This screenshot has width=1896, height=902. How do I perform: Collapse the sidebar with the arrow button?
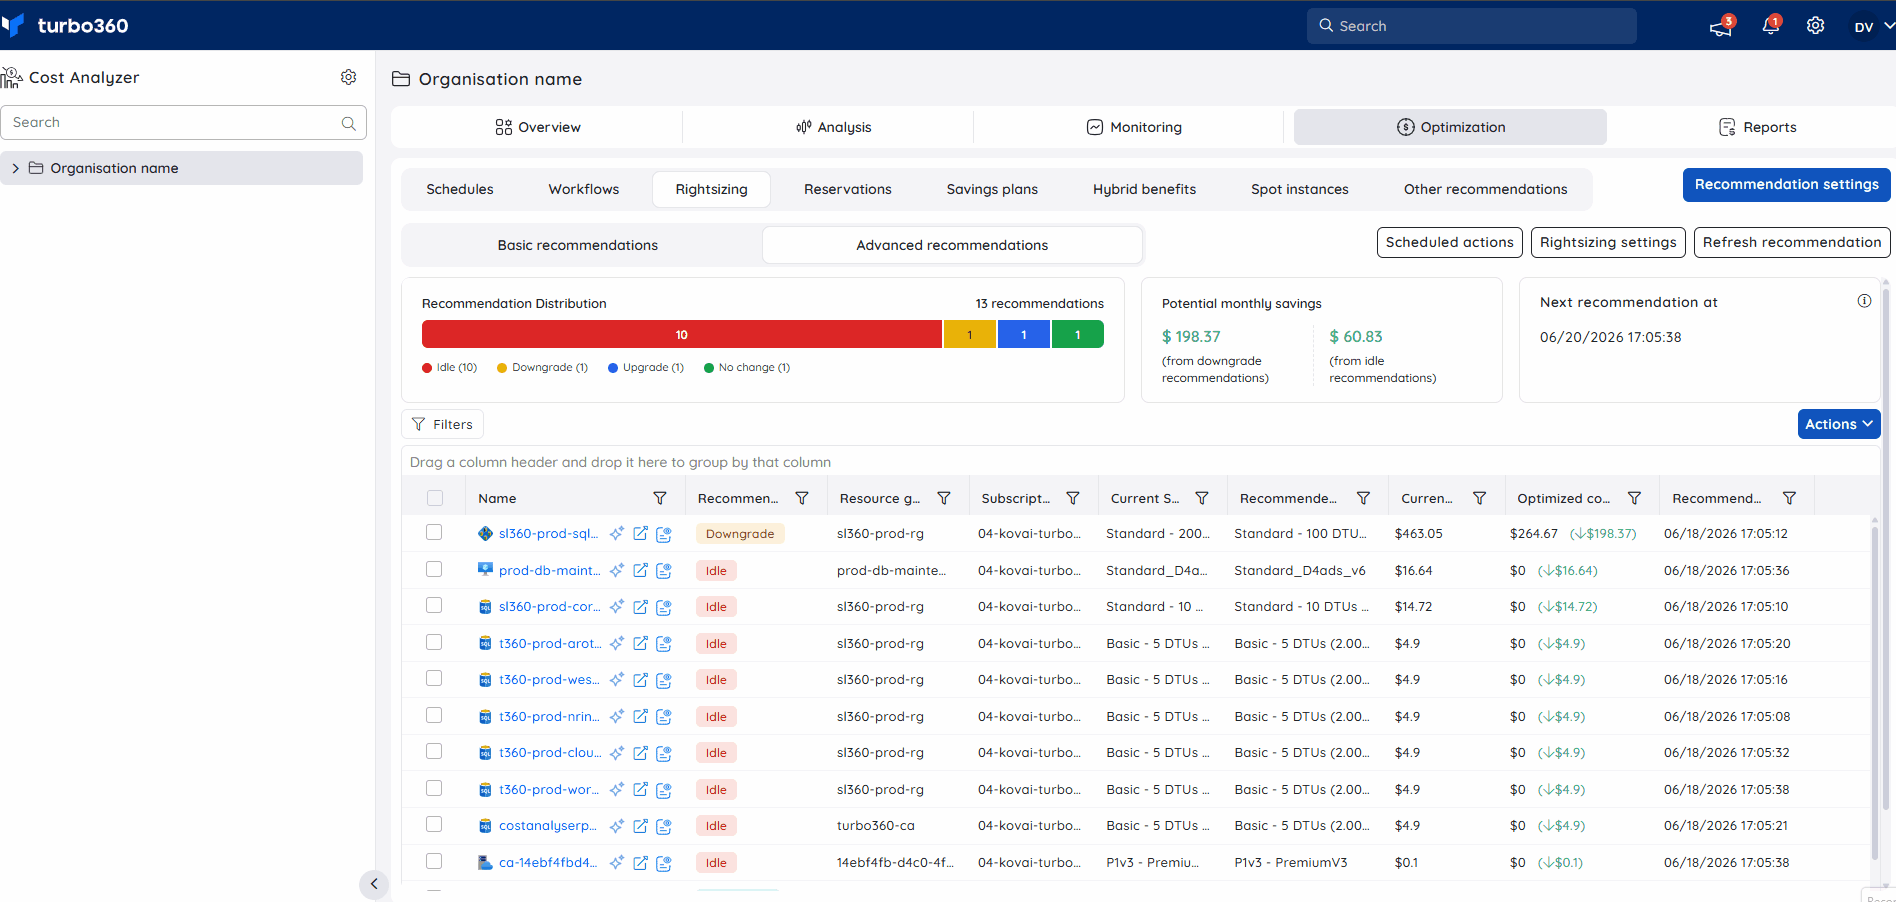[374, 884]
